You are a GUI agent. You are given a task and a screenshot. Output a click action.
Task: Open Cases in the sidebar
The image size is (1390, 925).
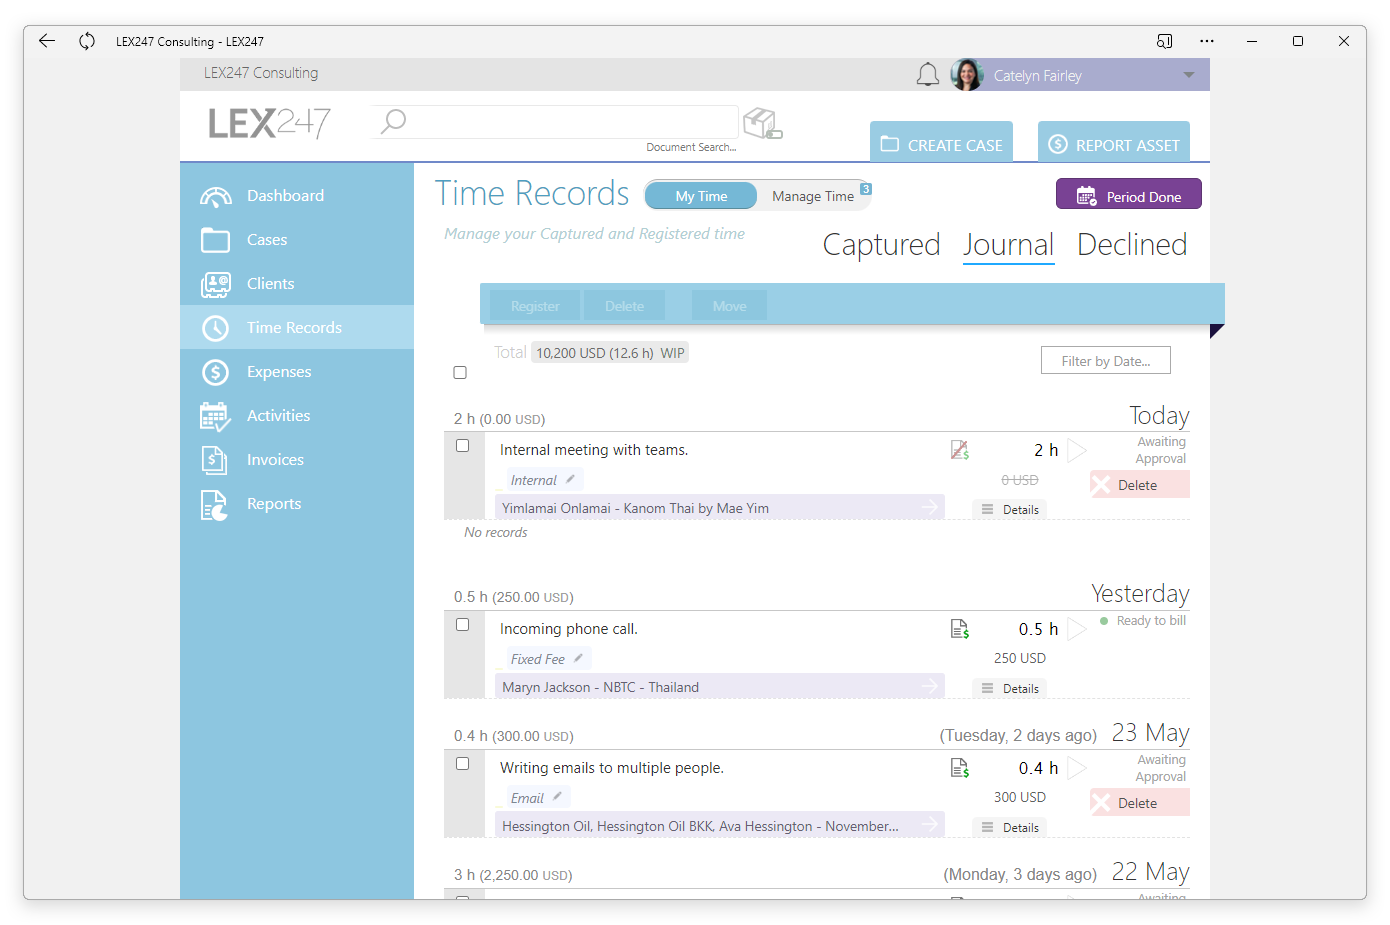click(x=297, y=240)
